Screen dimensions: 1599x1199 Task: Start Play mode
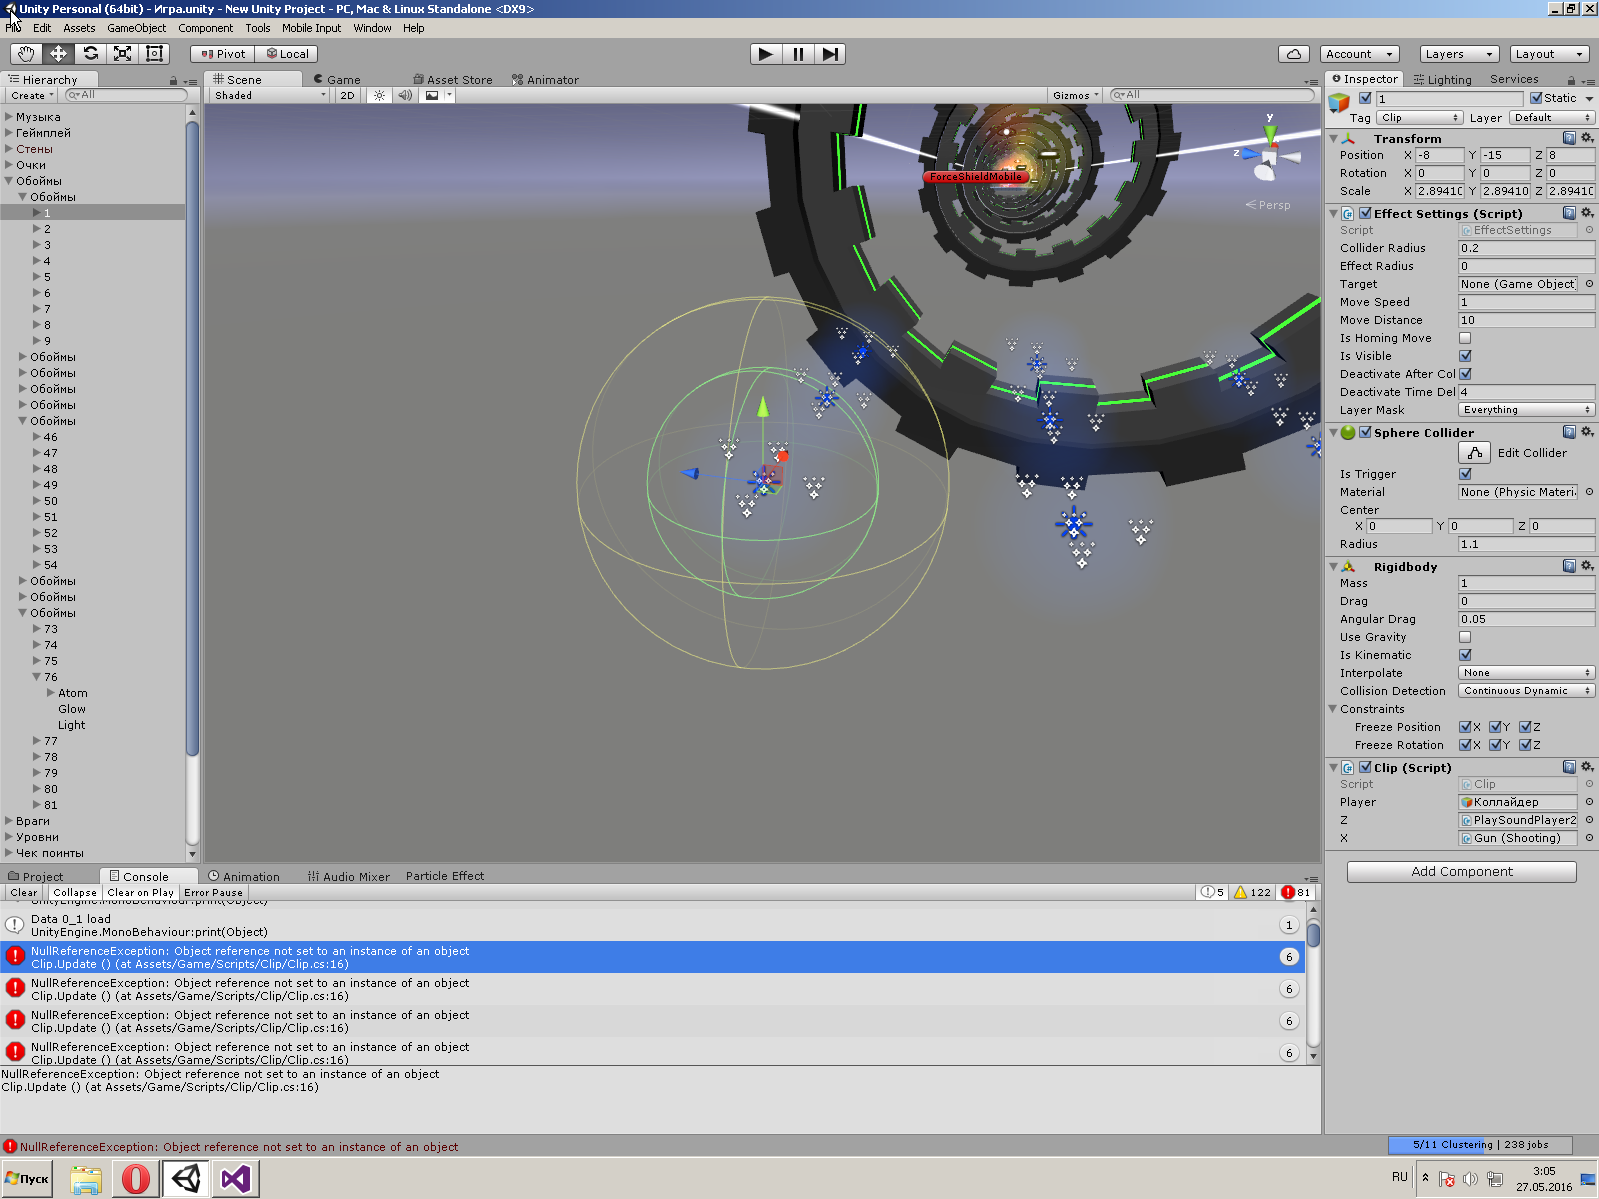tap(766, 54)
